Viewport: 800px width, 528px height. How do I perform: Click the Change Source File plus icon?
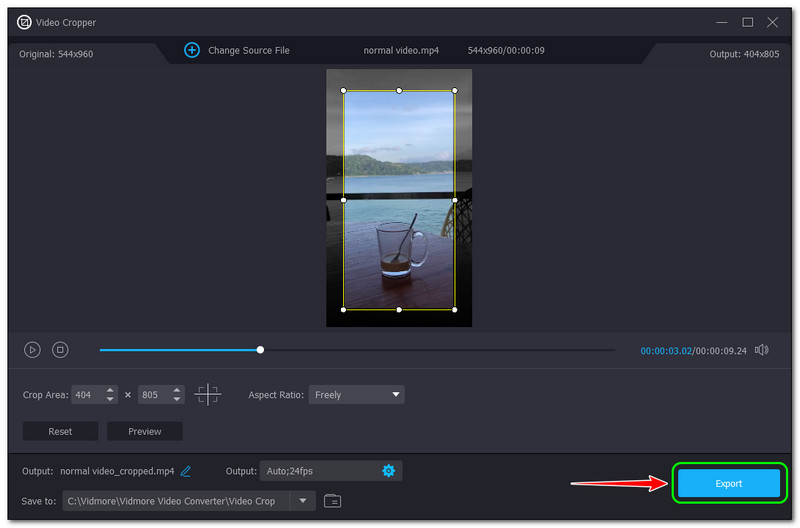click(x=192, y=50)
